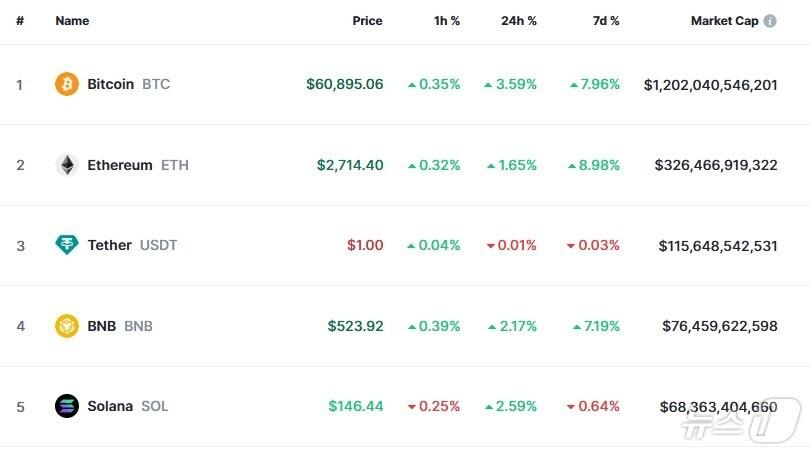Click the Tether logo icon
This screenshot has width=811, height=455.
pos(66,245)
